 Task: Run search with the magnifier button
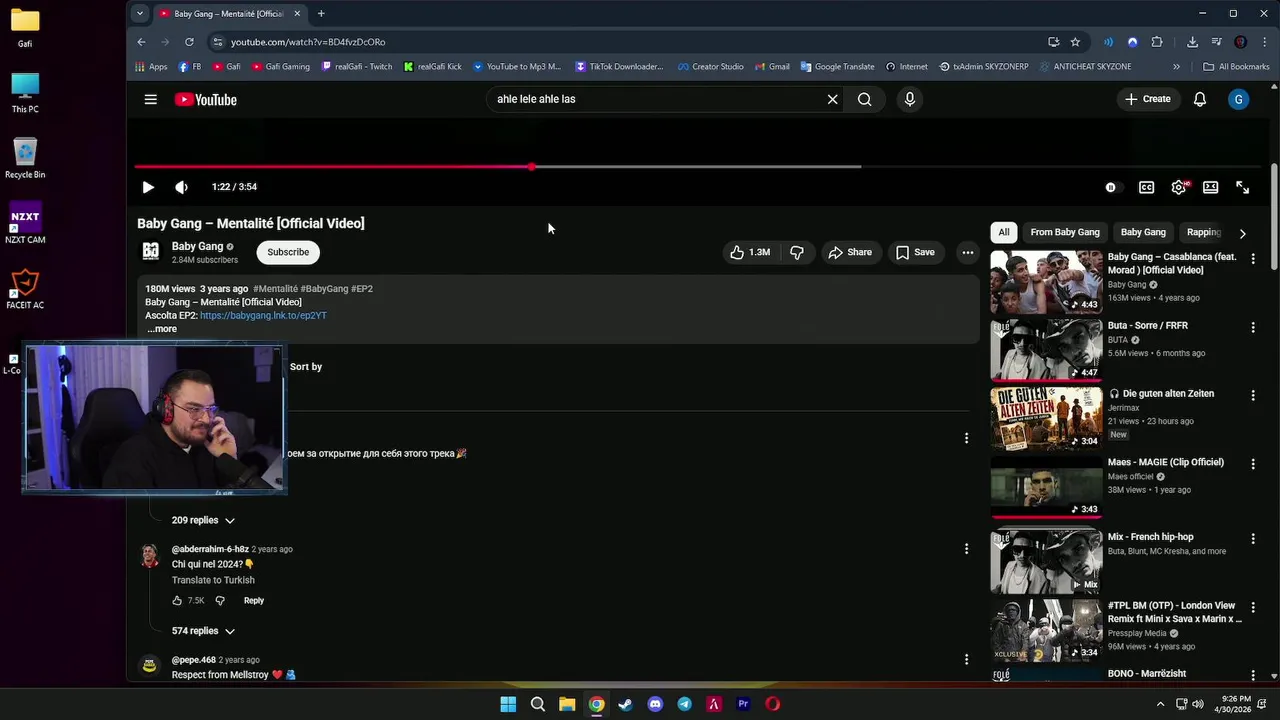click(864, 99)
